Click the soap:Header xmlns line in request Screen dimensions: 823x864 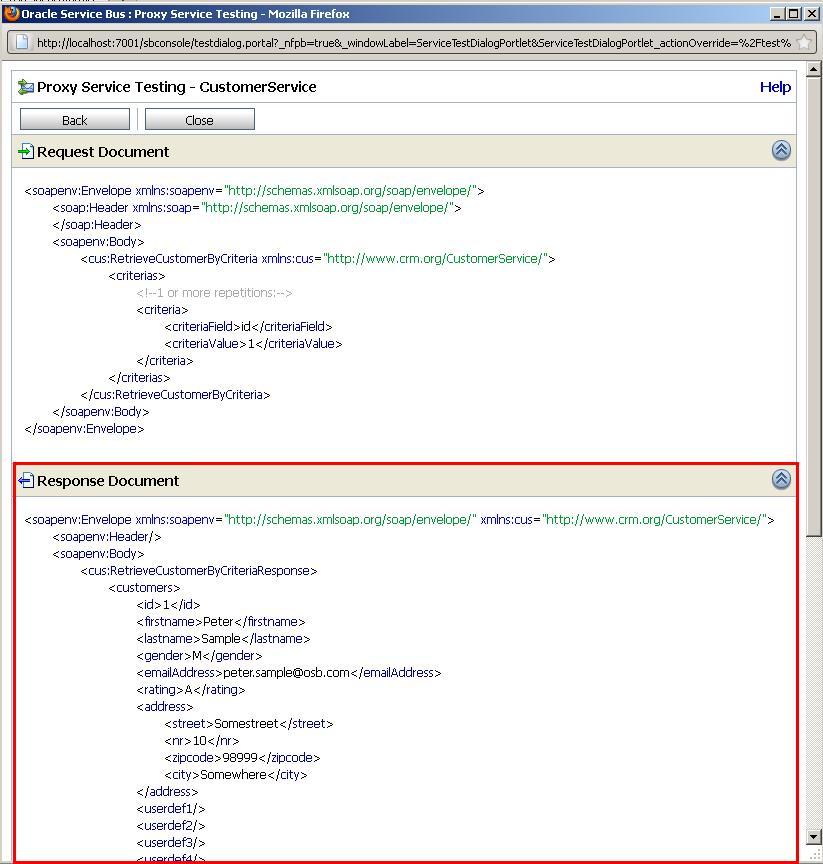click(257, 208)
